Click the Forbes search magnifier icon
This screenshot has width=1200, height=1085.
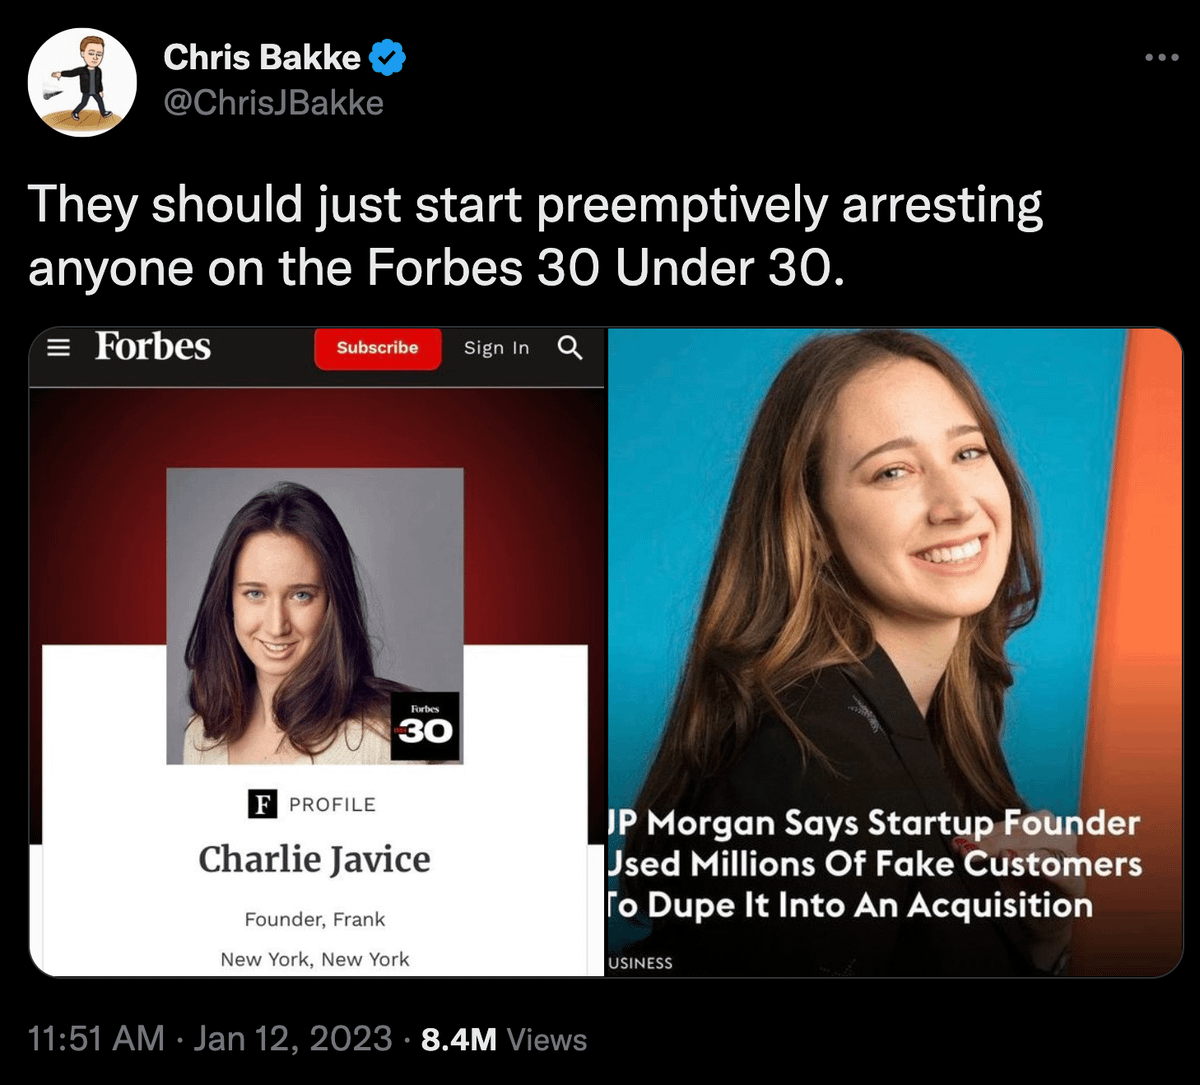pos(570,347)
